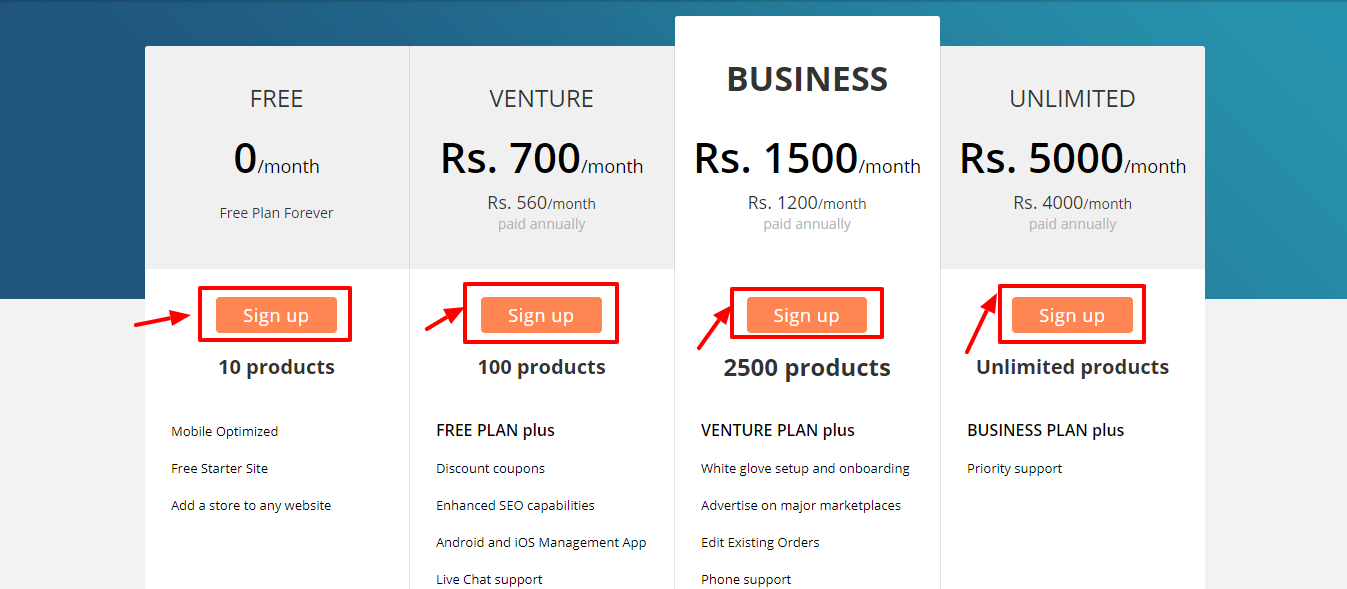Image resolution: width=1347 pixels, height=589 pixels.
Task: Click the Rs. 700/month price label
Action: tap(541, 160)
